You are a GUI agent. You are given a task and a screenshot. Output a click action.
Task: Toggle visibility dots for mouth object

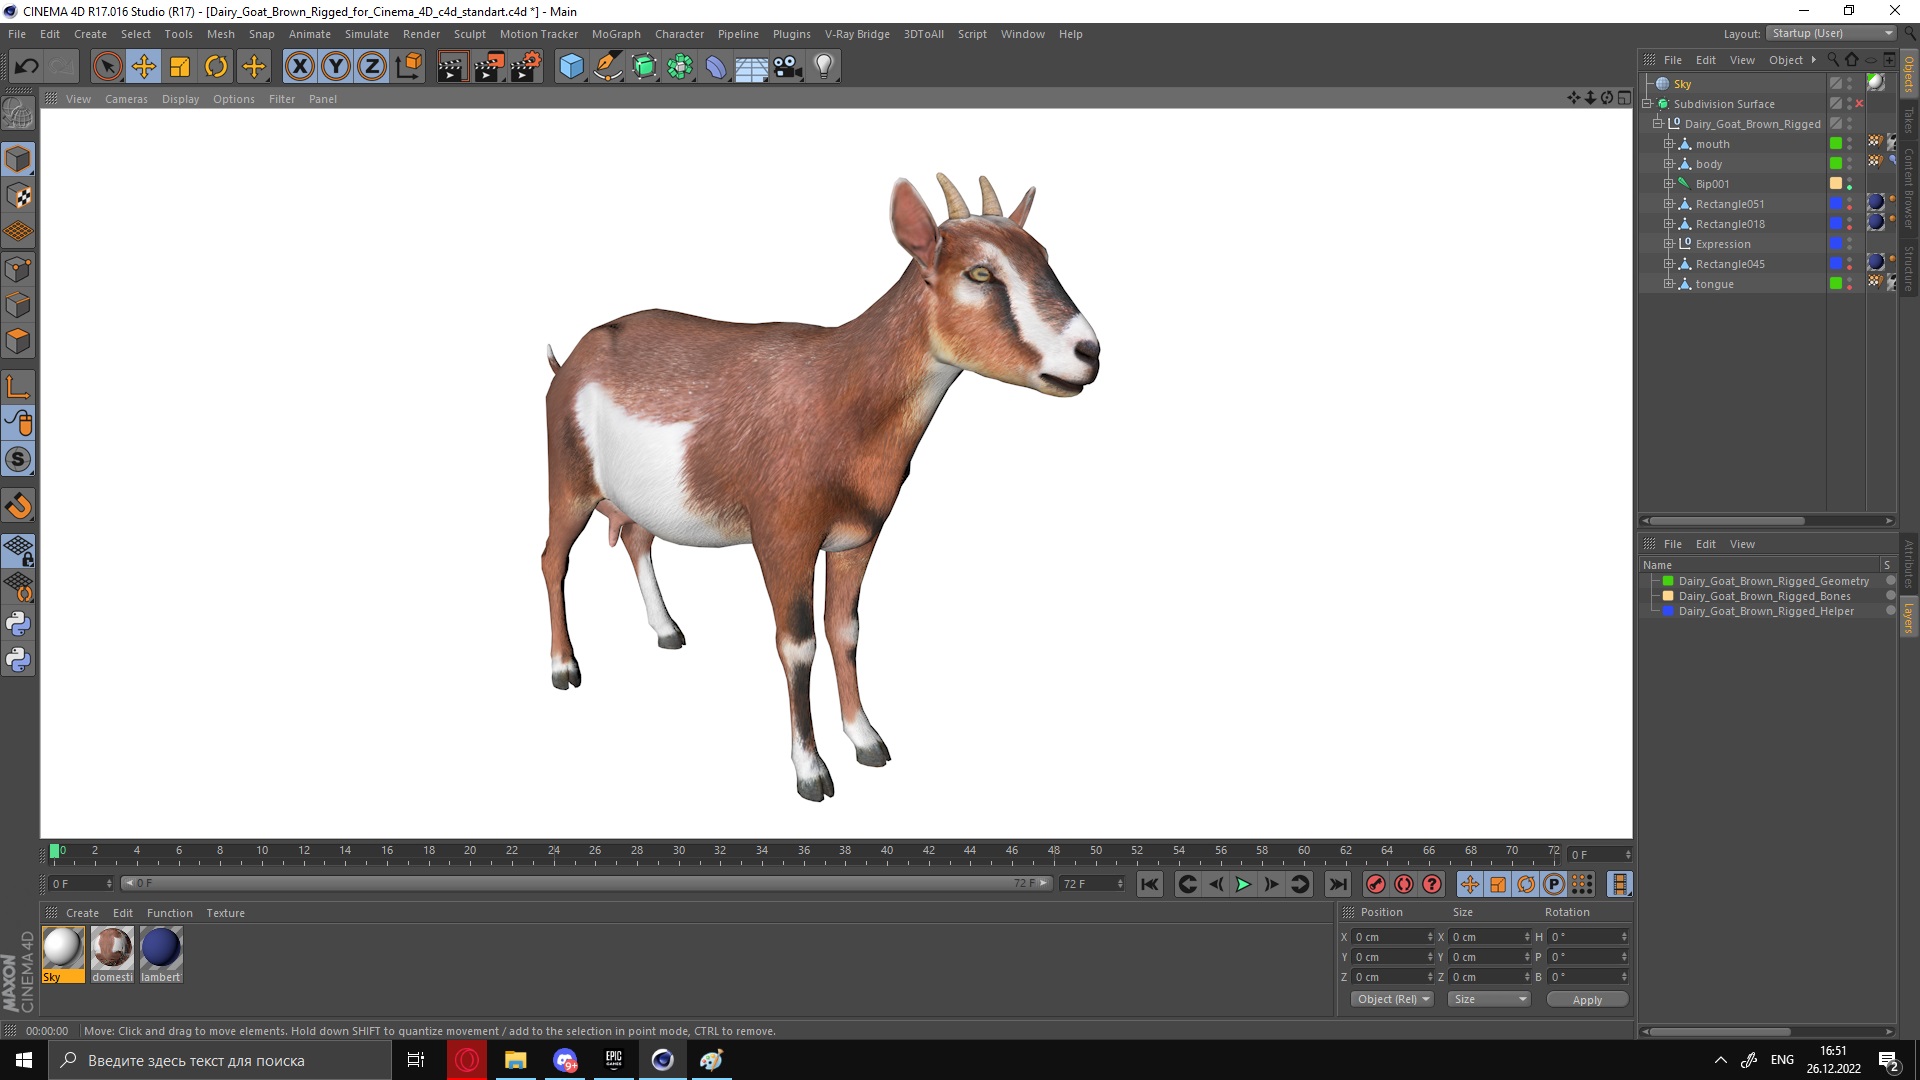(1849, 144)
